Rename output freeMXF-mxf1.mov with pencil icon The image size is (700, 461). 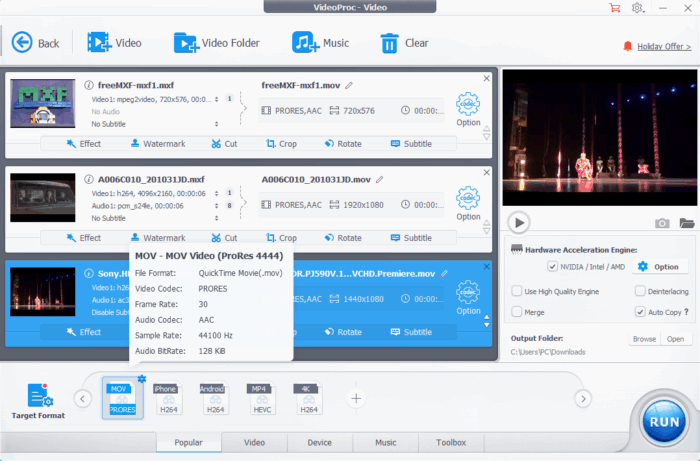(x=349, y=85)
